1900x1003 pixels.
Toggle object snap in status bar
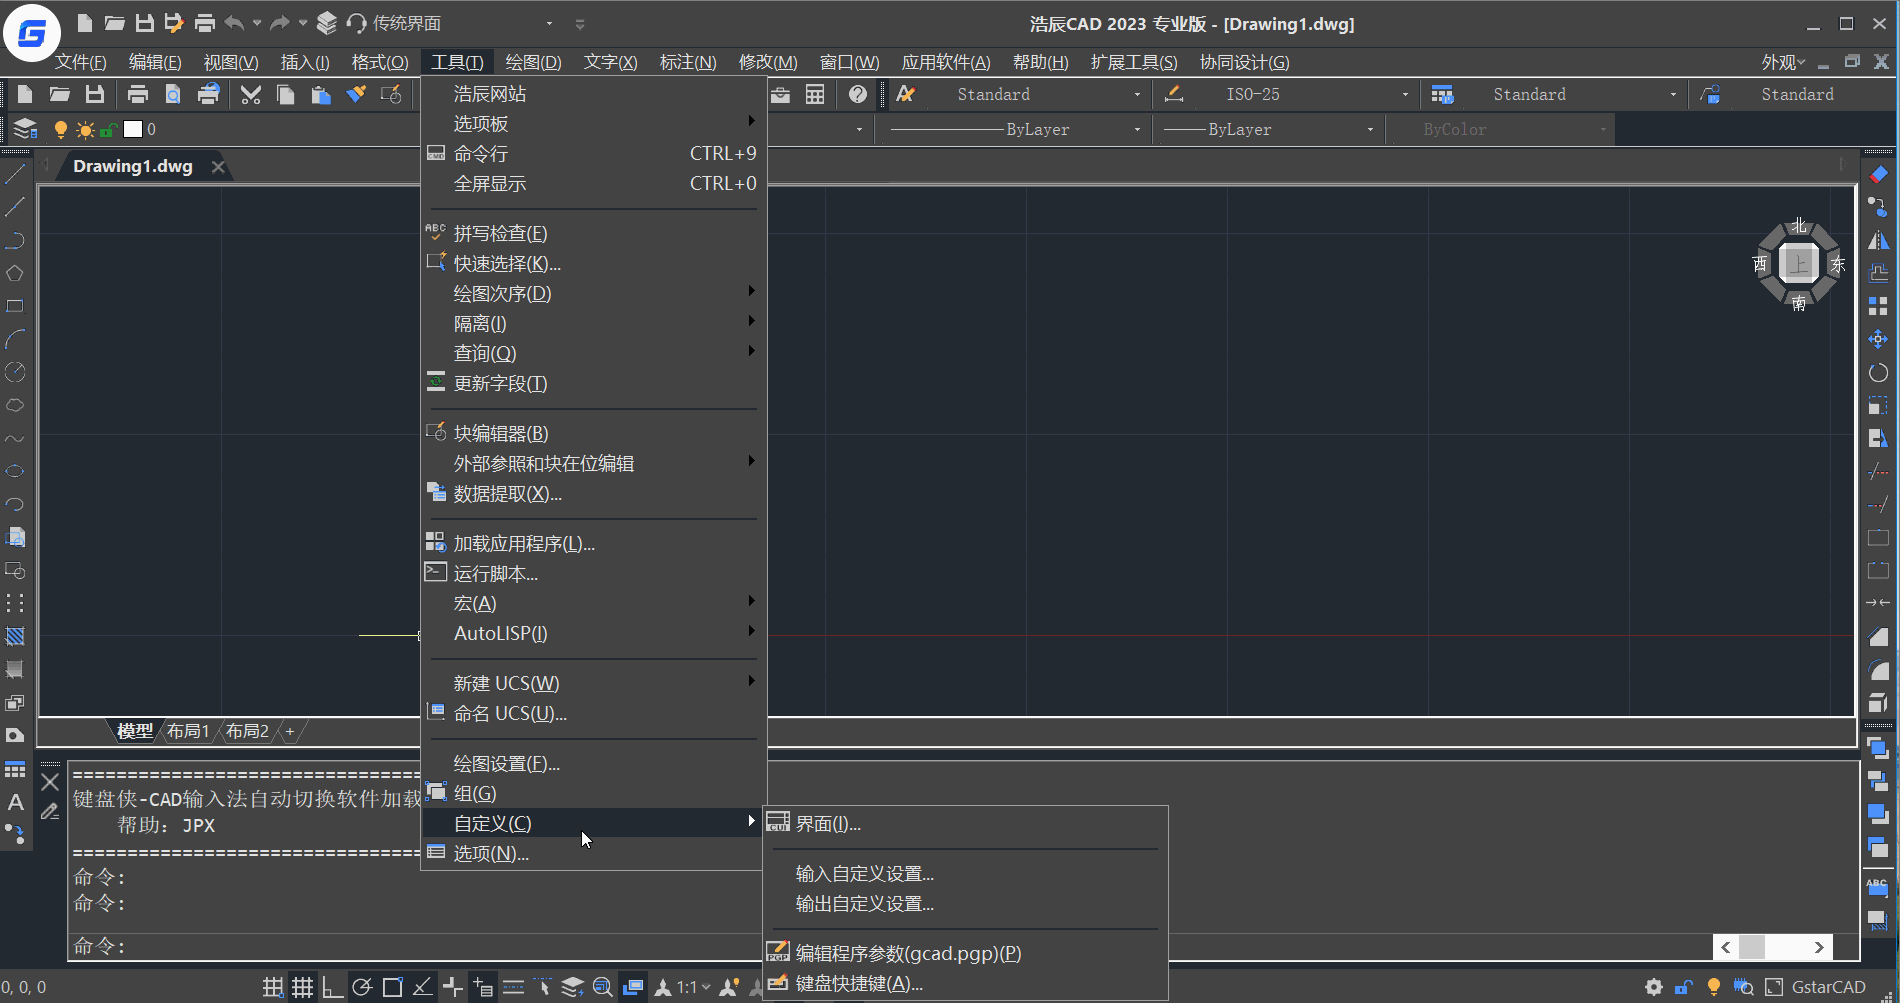[x=392, y=987]
